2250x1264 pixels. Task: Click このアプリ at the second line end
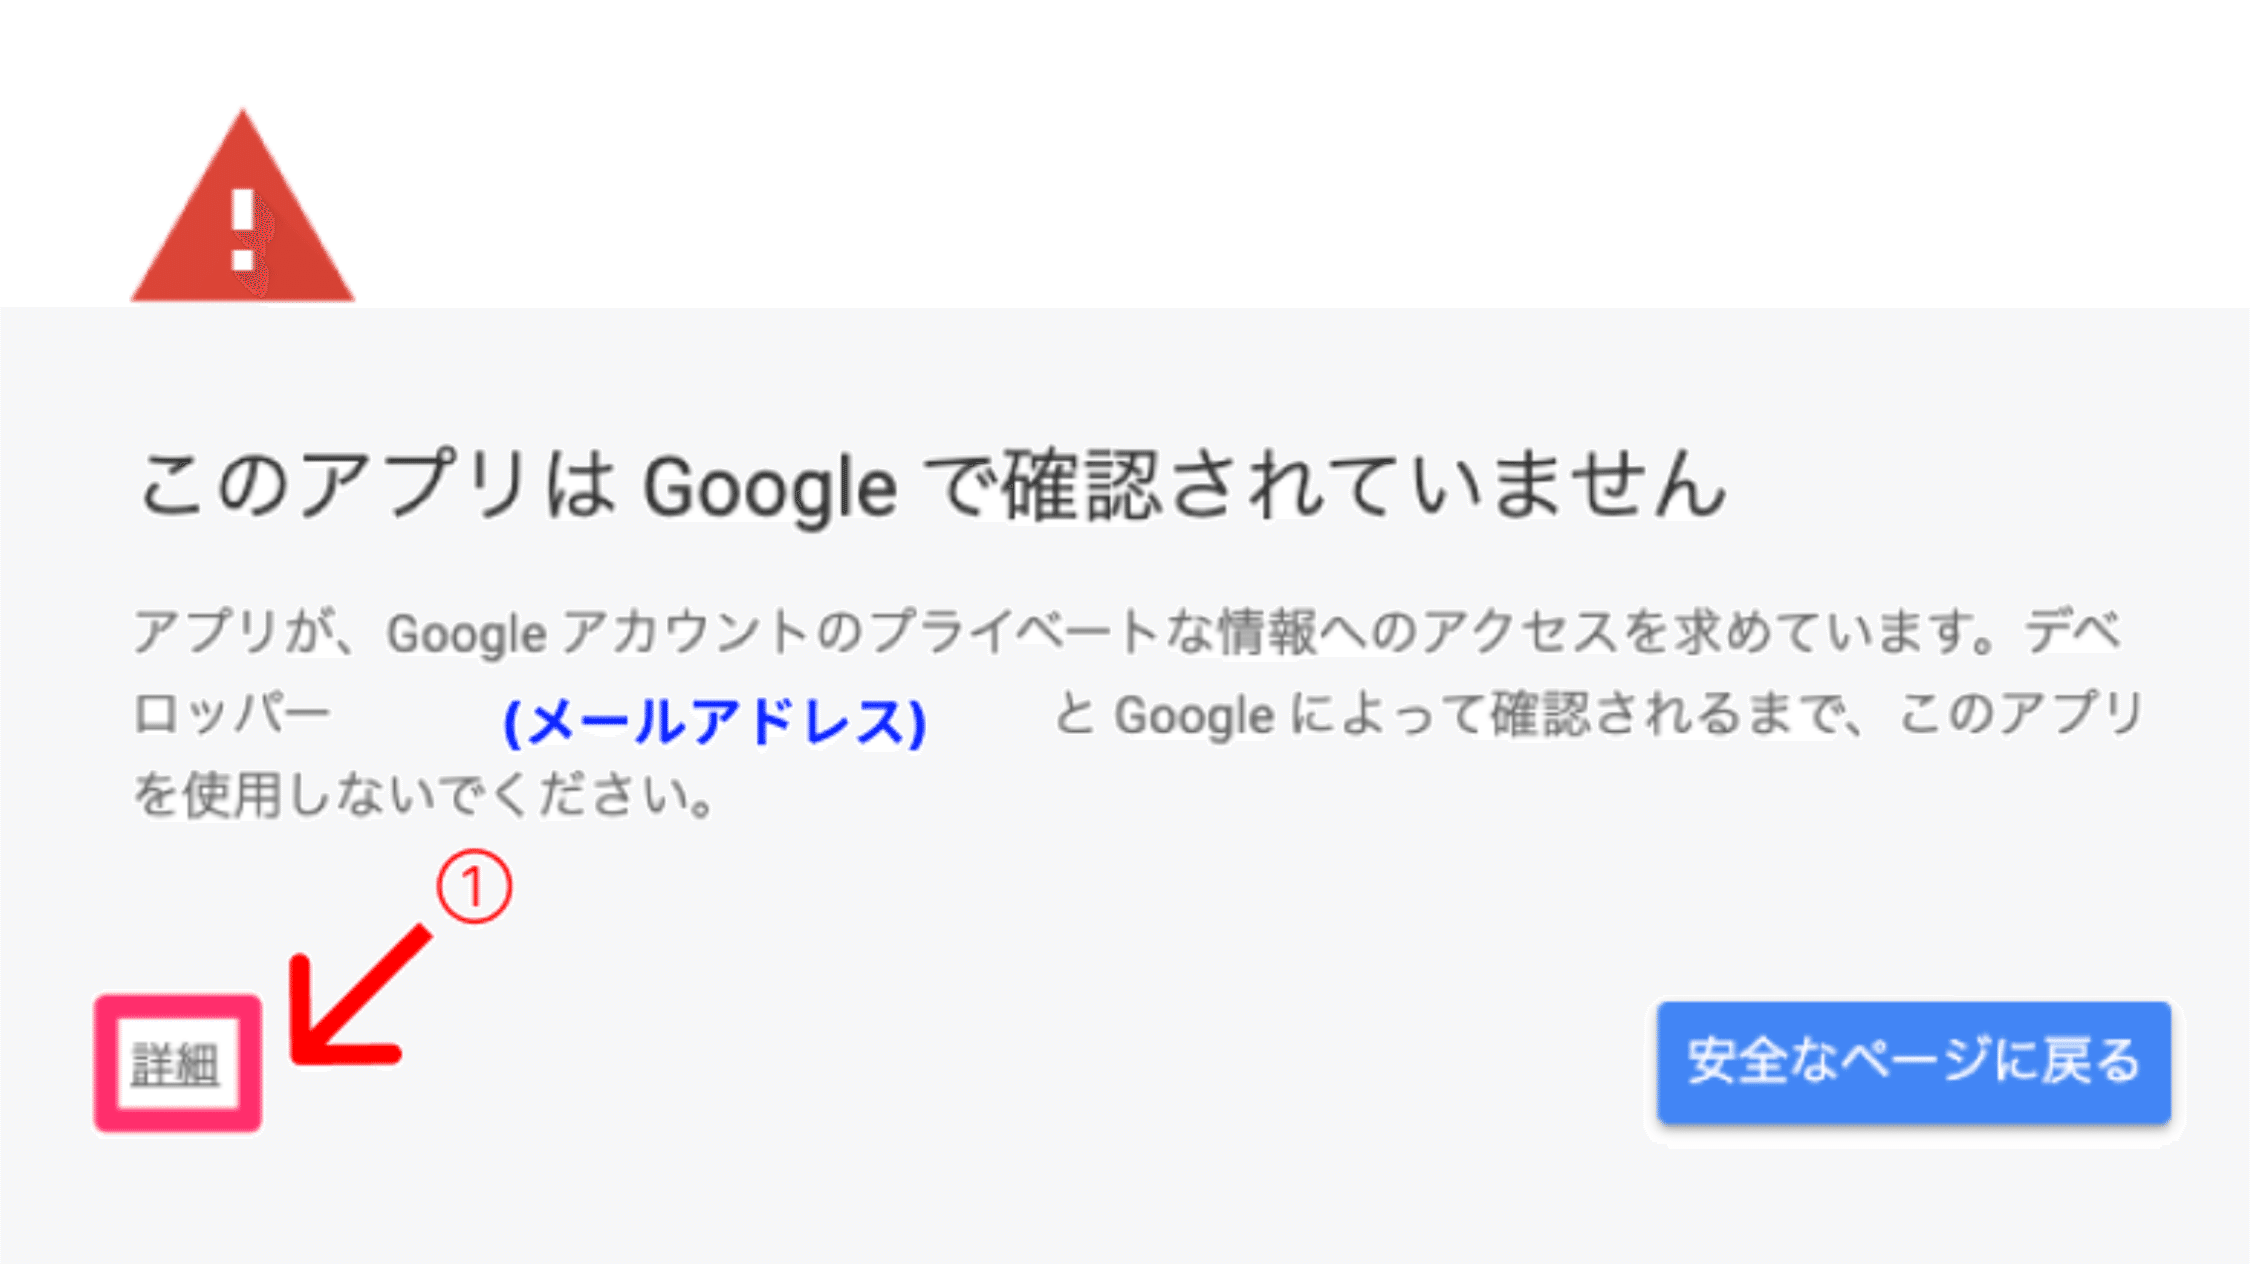2020,716
